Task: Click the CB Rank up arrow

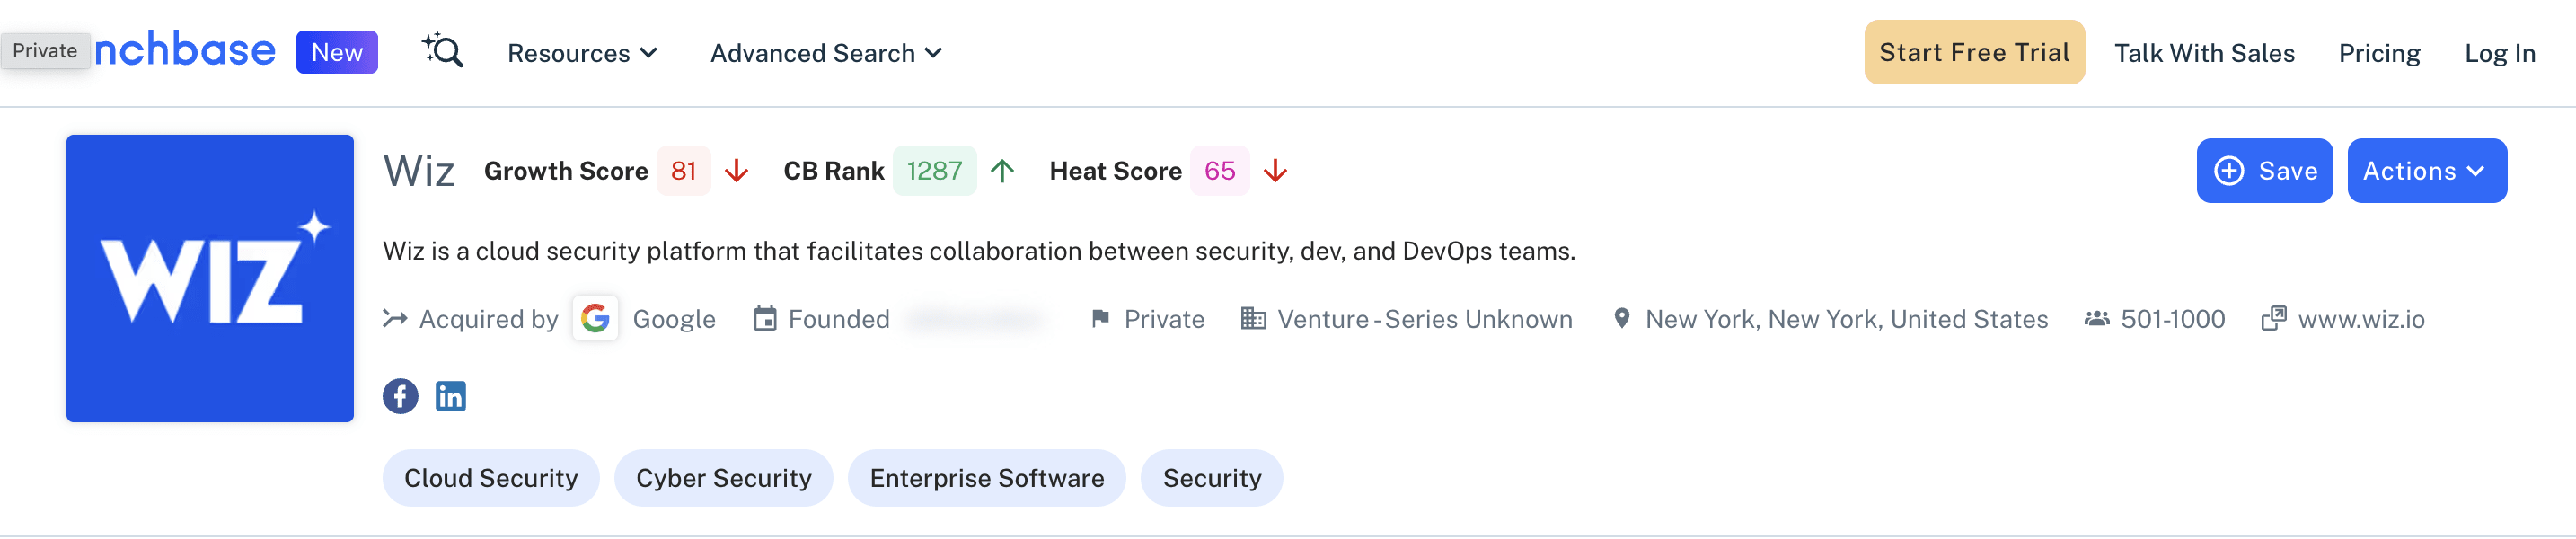Action: pyautogui.click(x=1002, y=171)
